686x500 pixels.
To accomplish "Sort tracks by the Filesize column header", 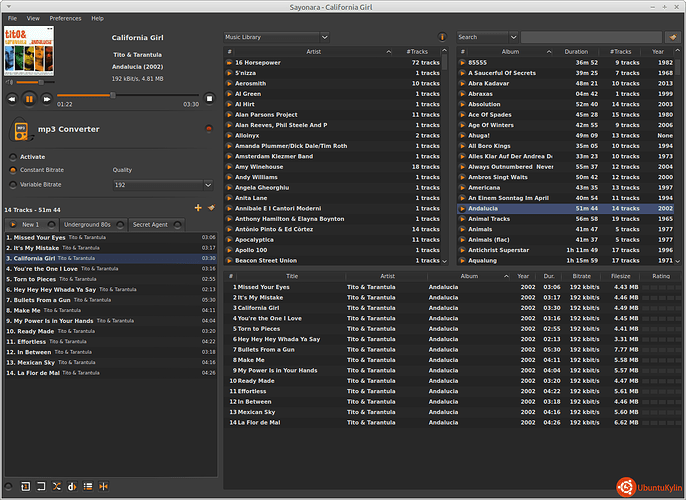I will coord(621,276).
